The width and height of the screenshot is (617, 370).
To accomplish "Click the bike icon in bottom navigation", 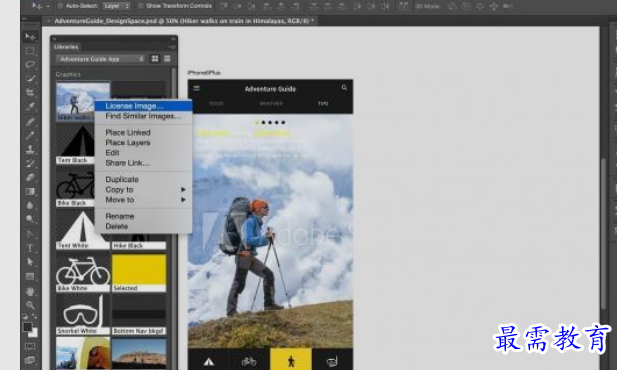I will pos(249,361).
